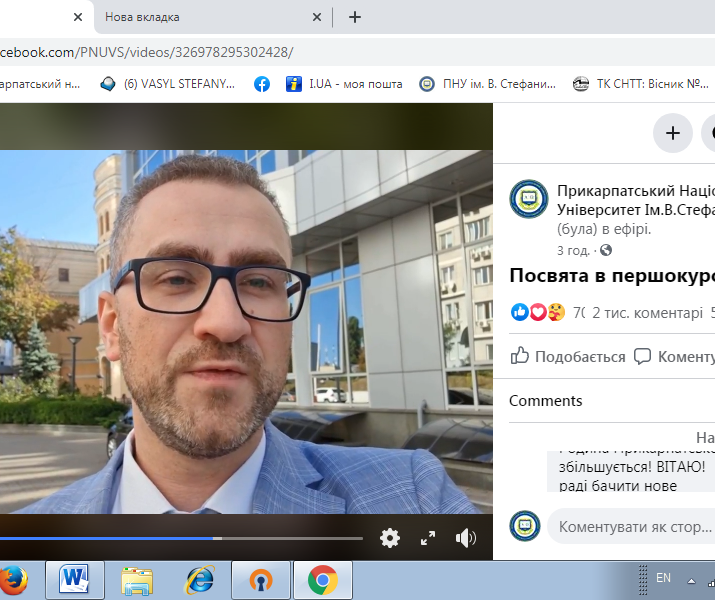Click the Facebook plus create button

tap(673, 133)
